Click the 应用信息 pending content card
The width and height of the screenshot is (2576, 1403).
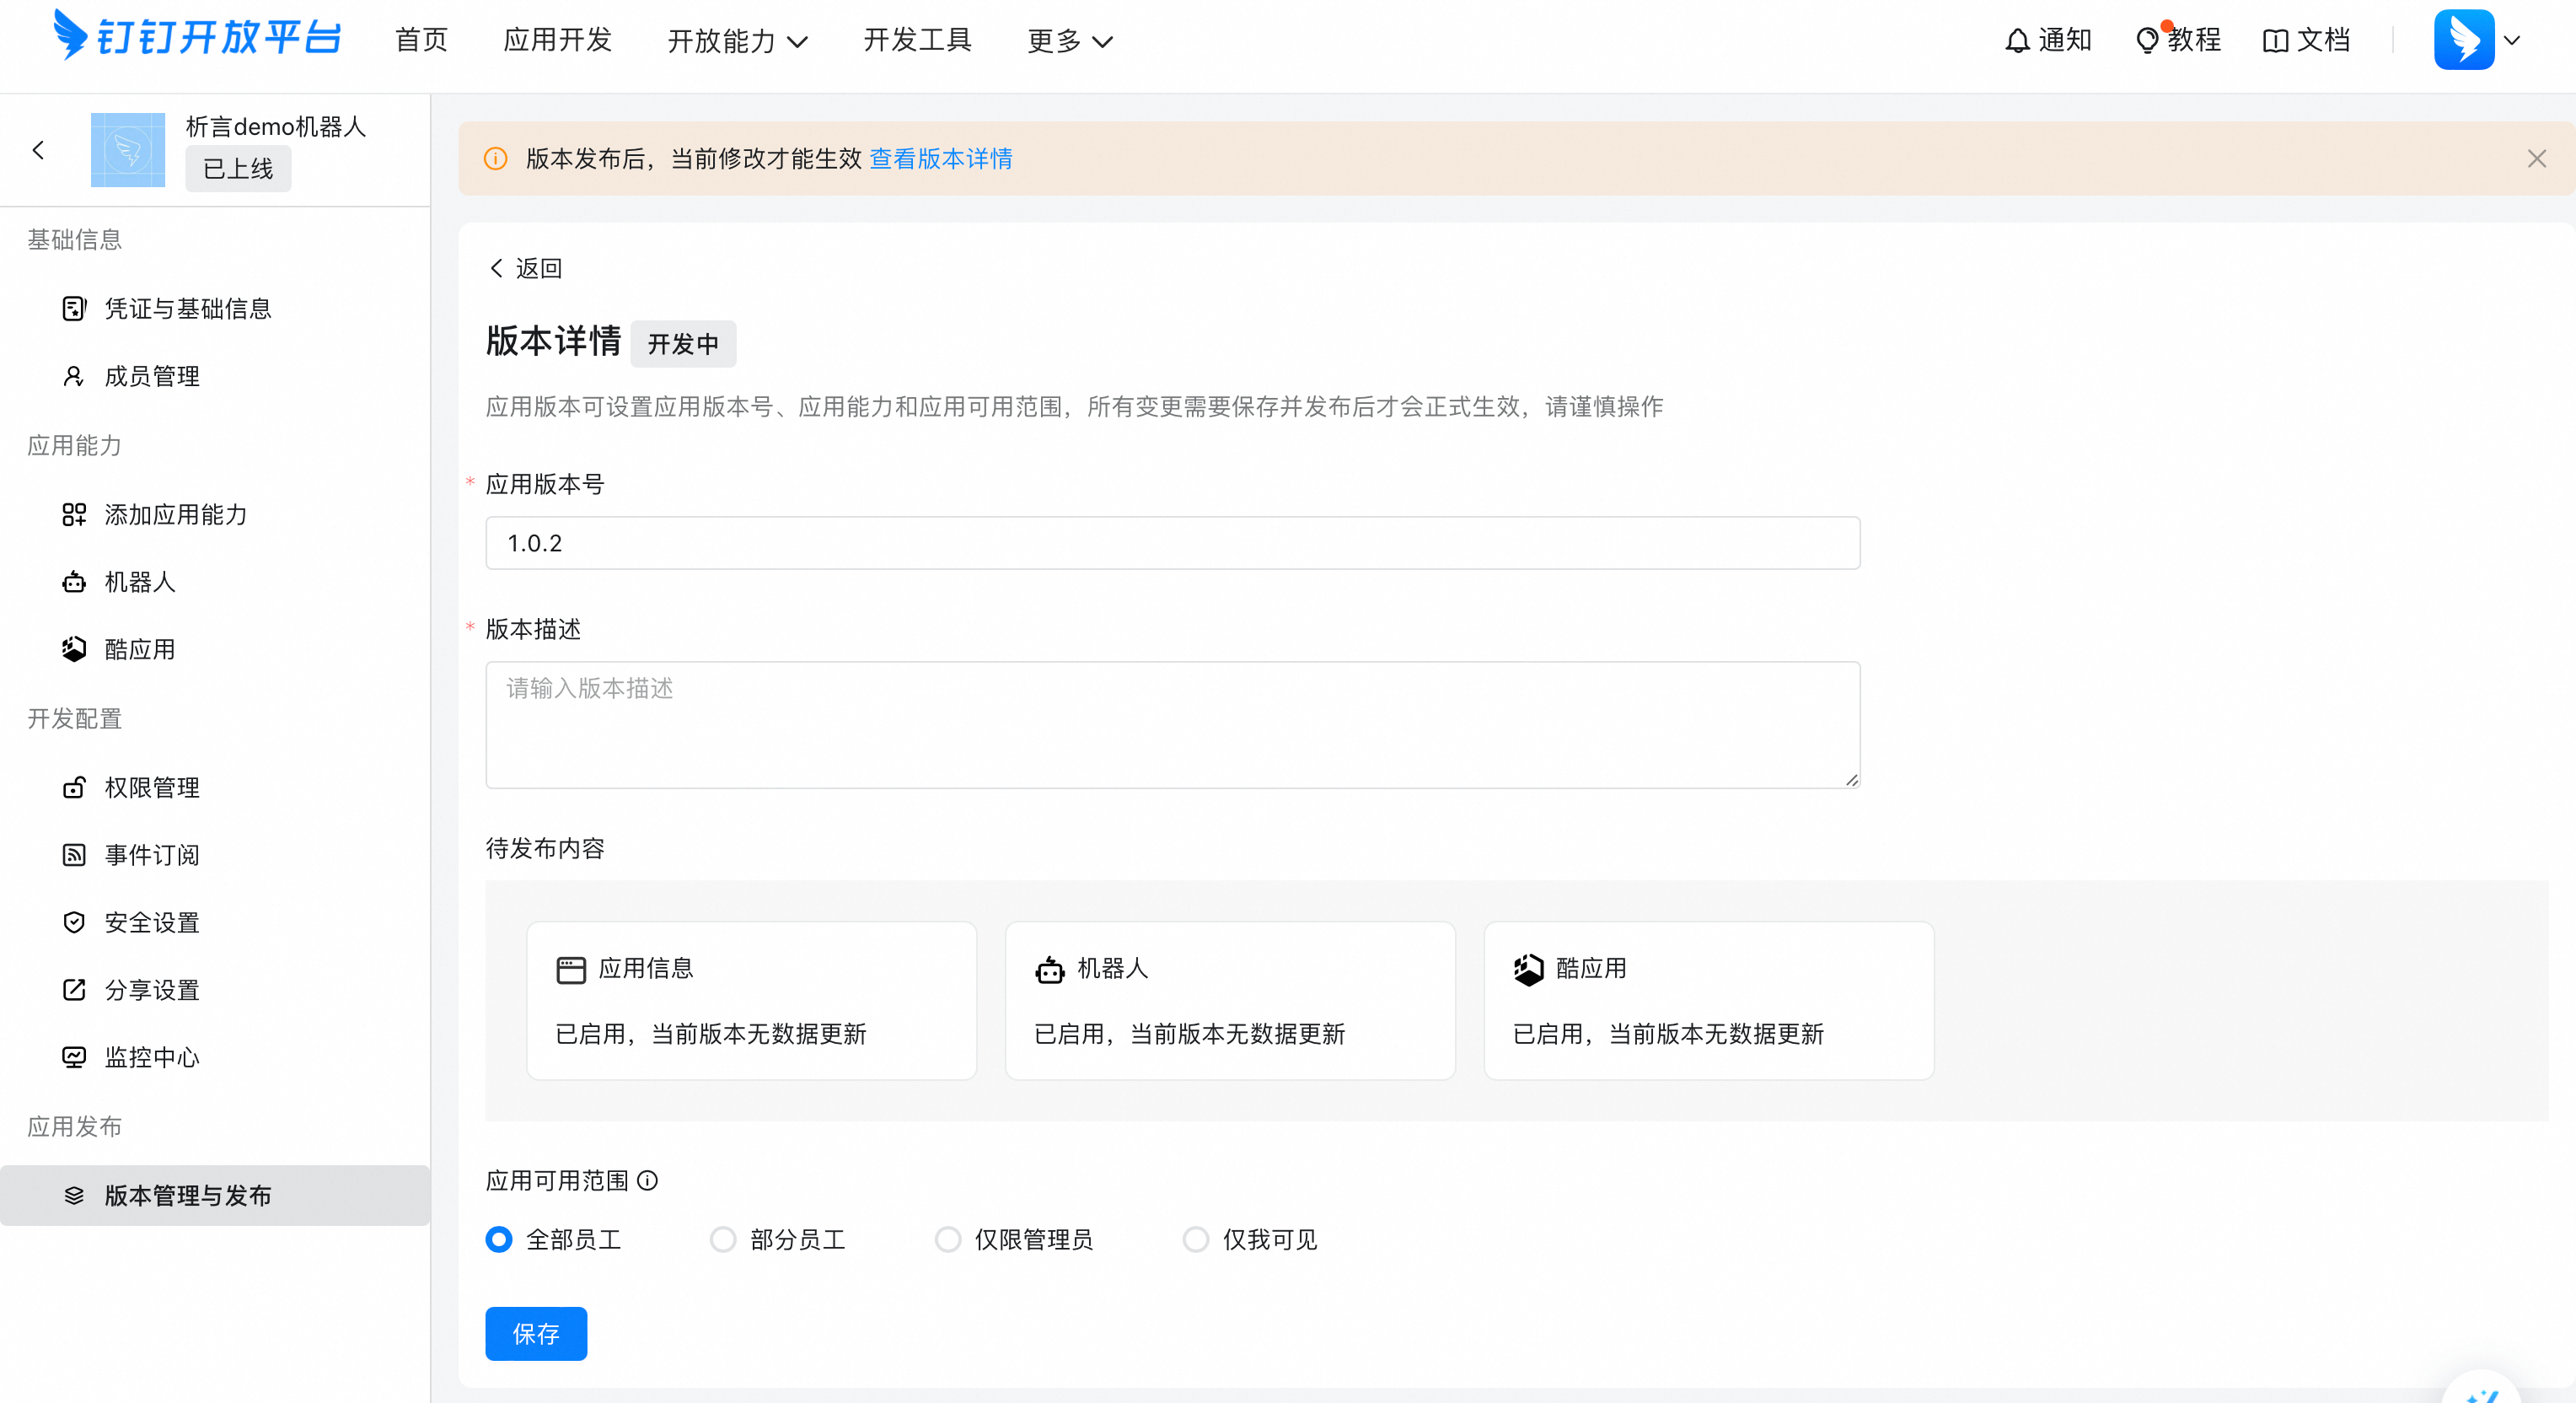click(752, 1001)
